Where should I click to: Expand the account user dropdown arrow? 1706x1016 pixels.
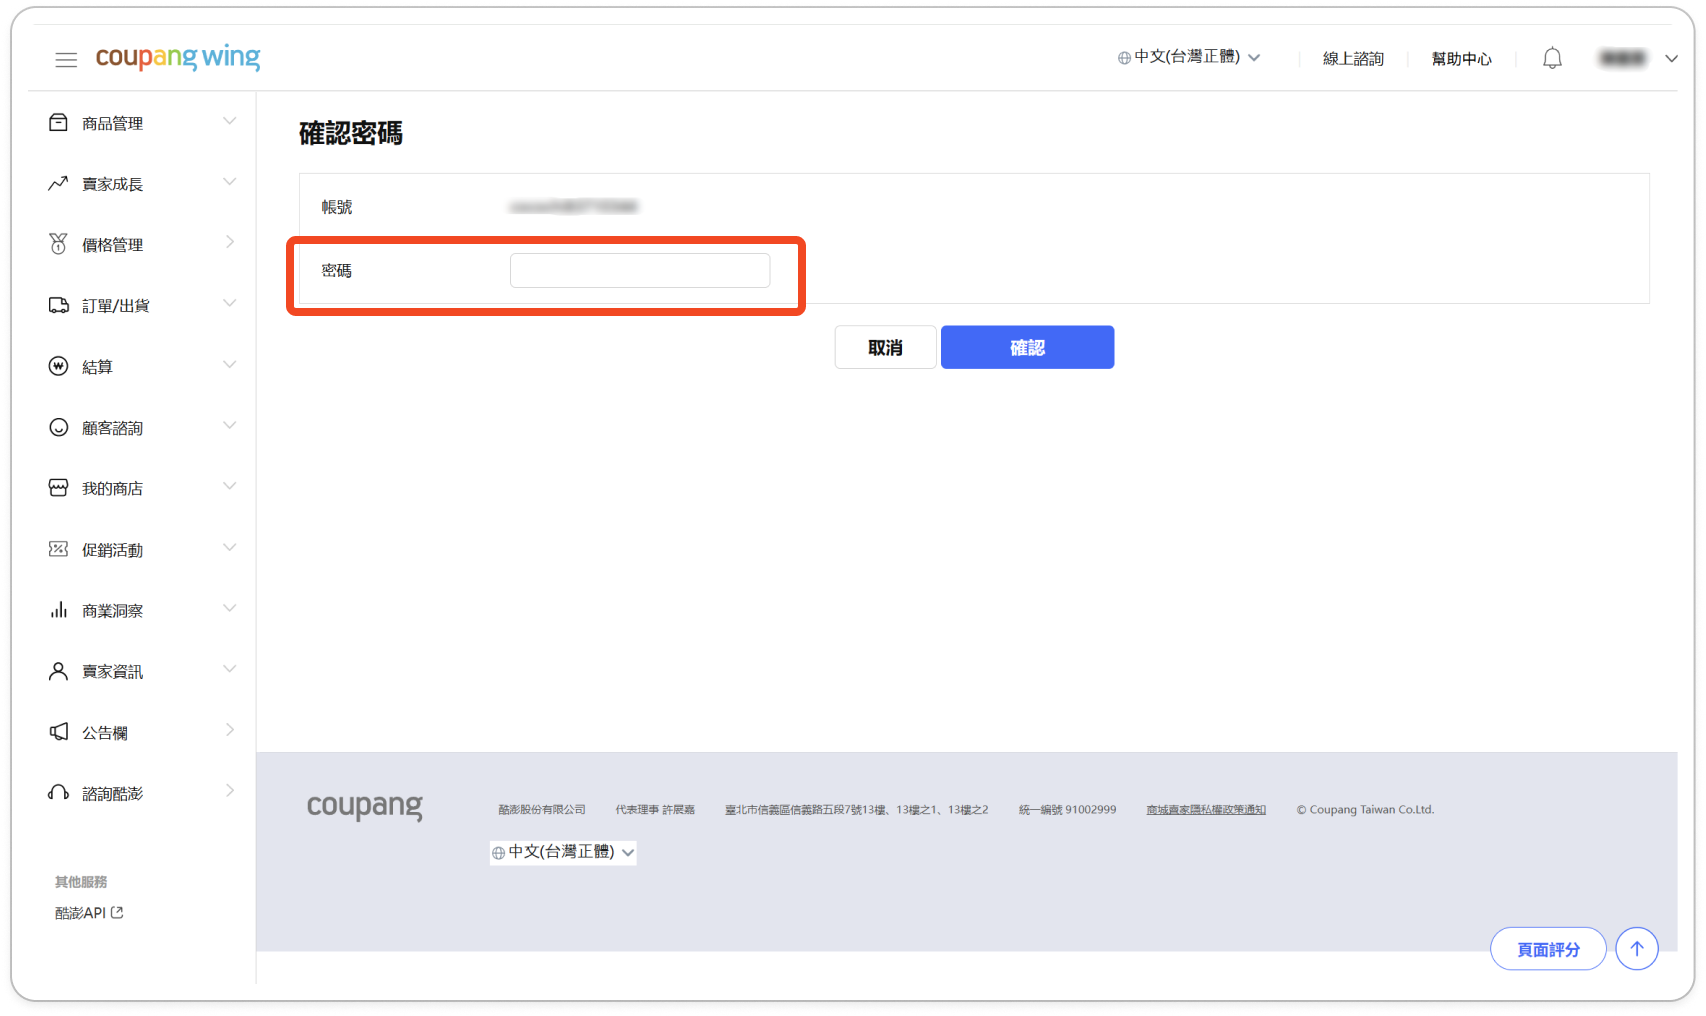pyautogui.click(x=1670, y=59)
